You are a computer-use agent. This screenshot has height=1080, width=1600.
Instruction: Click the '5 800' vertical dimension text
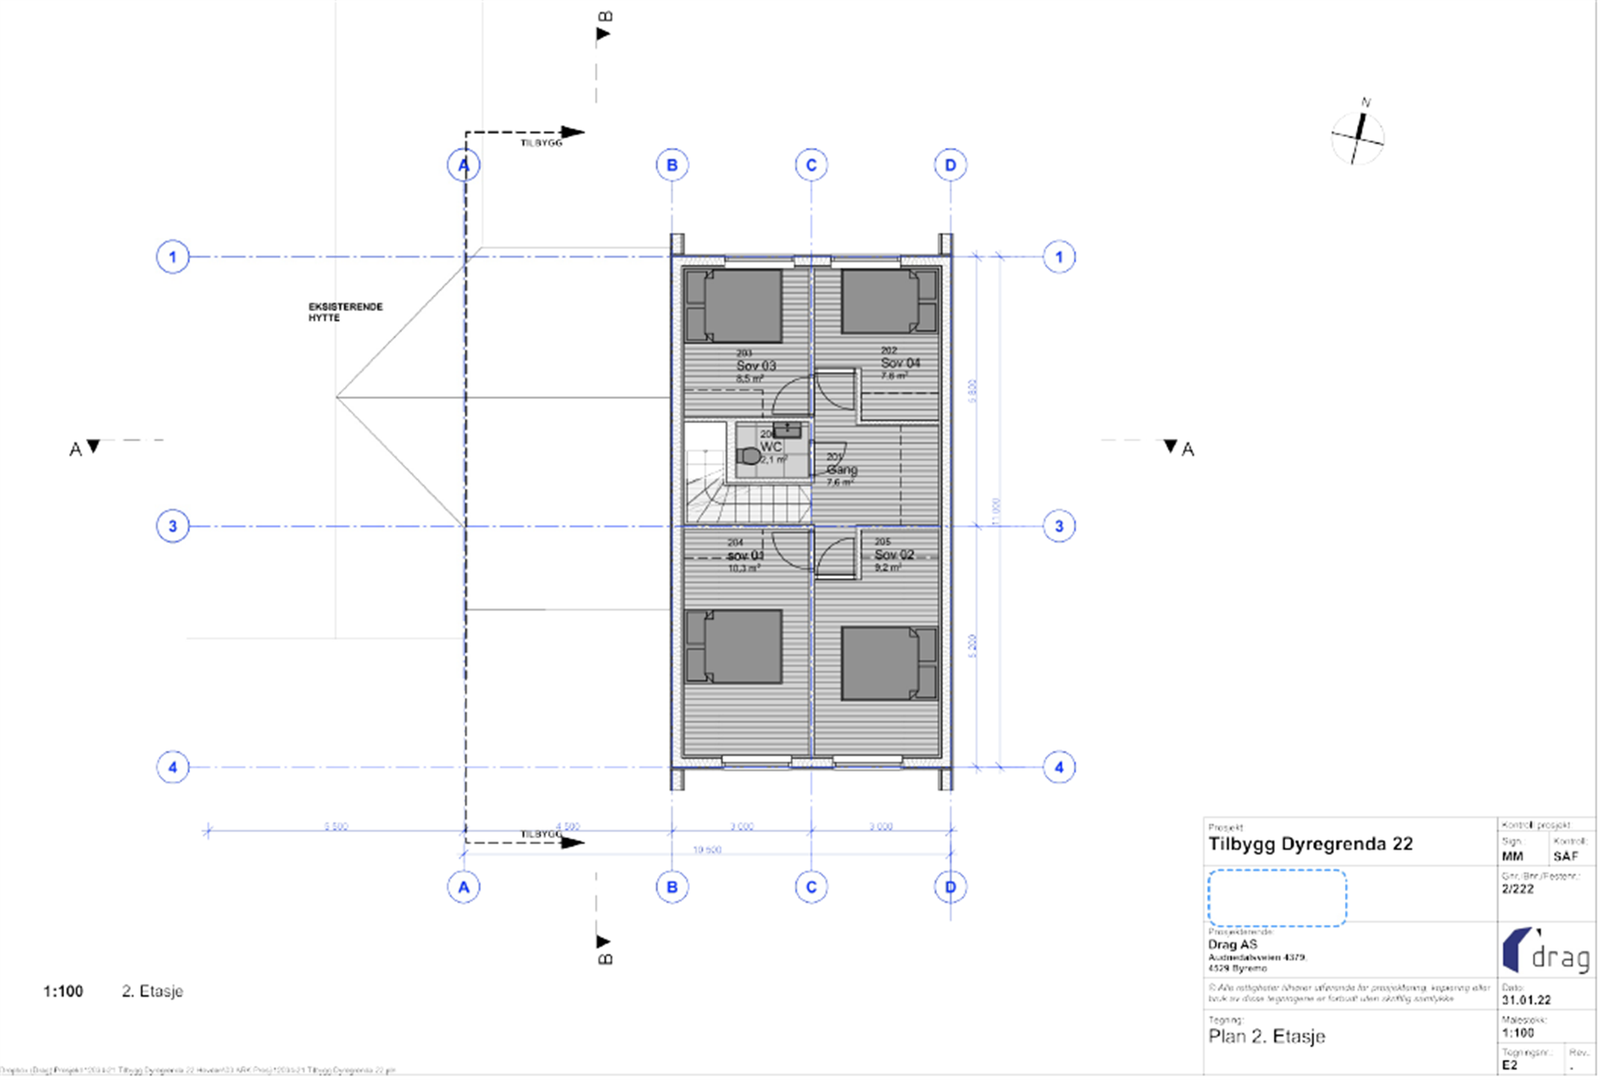pos(973,391)
